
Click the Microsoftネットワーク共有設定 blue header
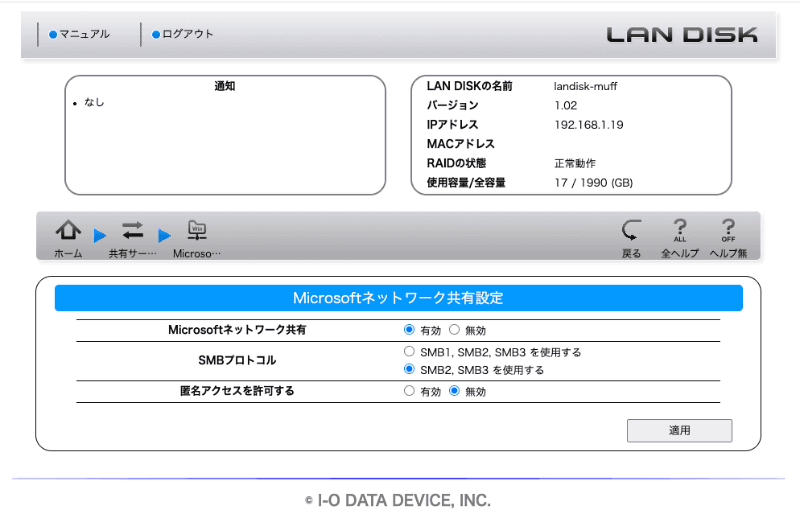398,298
